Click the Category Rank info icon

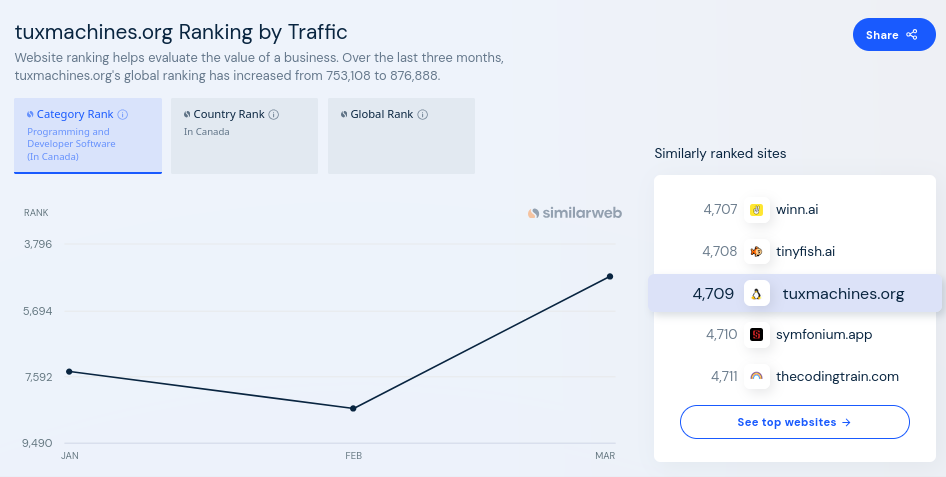pyautogui.click(x=123, y=115)
